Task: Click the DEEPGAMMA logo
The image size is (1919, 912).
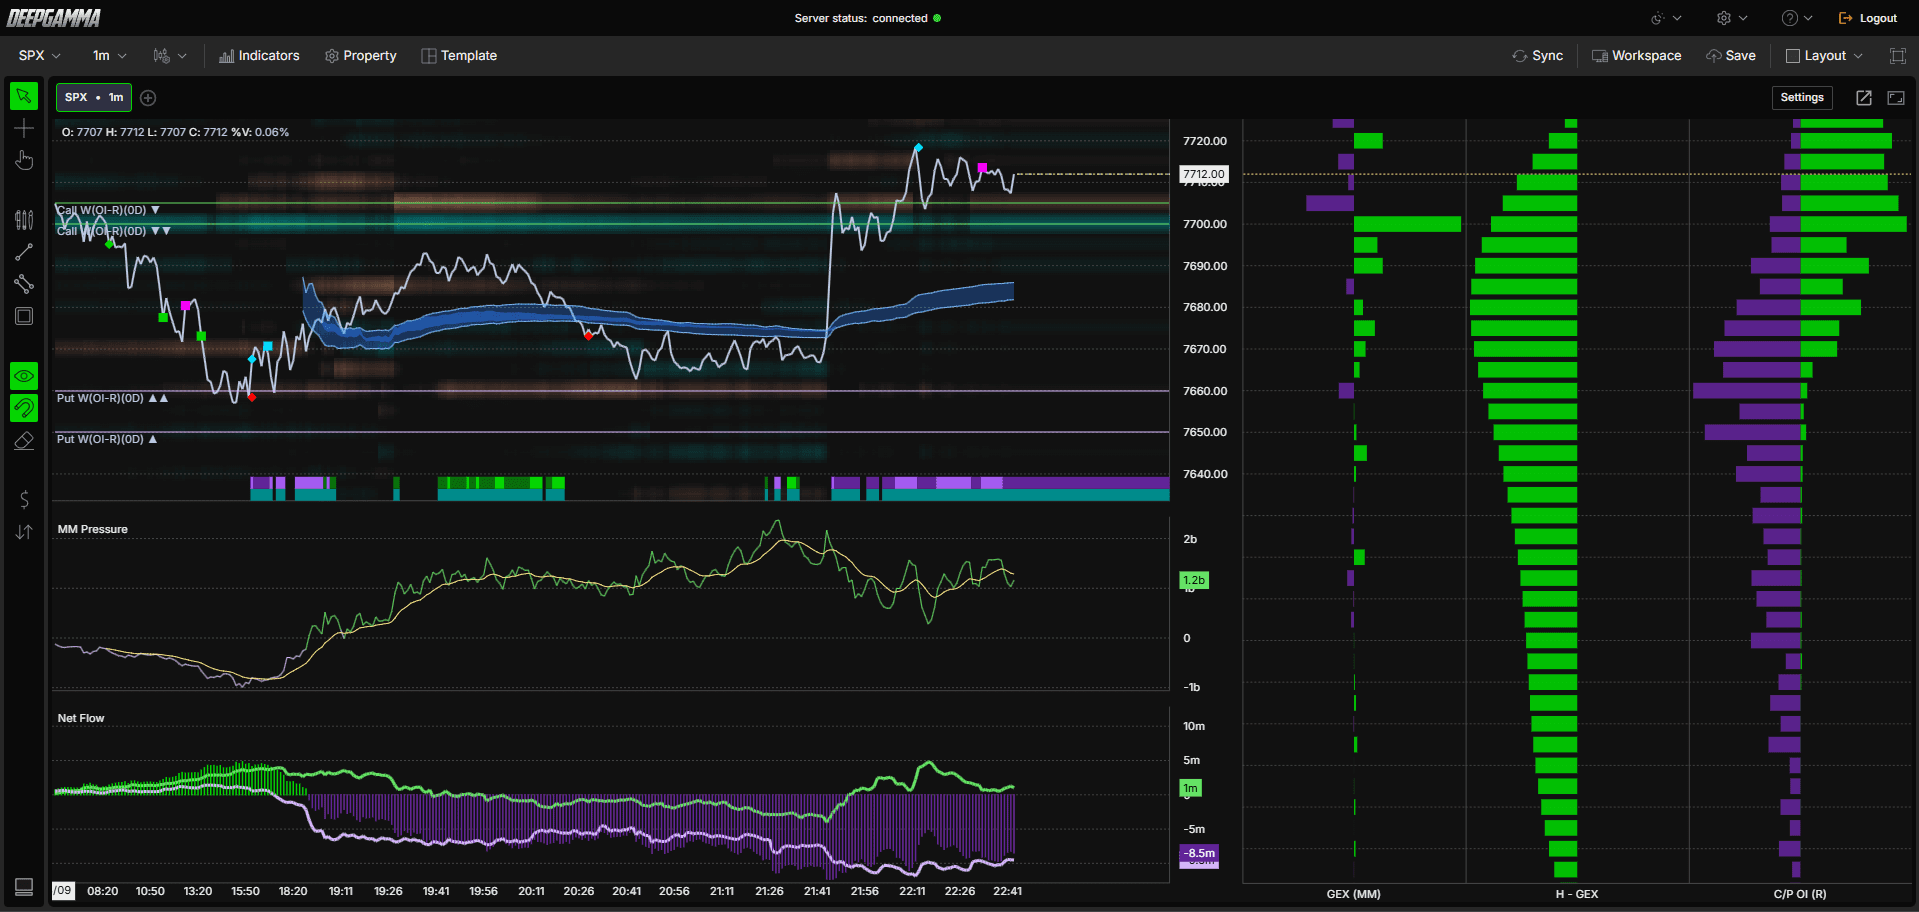Action: tap(54, 18)
